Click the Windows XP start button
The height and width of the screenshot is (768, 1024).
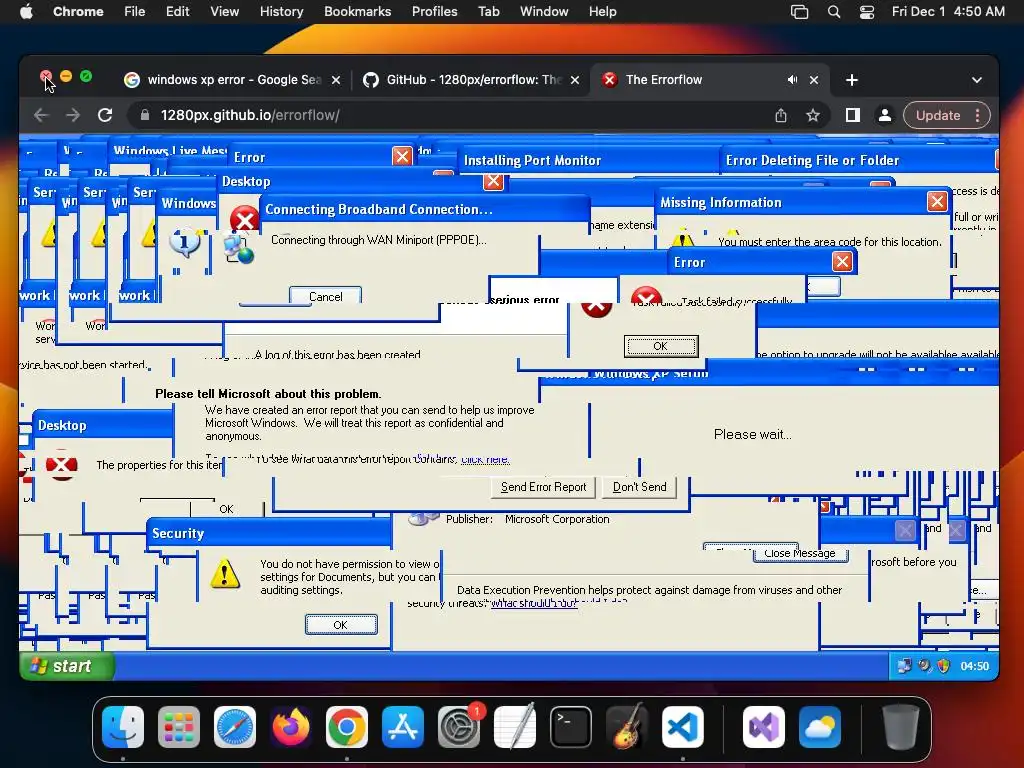tap(67, 666)
